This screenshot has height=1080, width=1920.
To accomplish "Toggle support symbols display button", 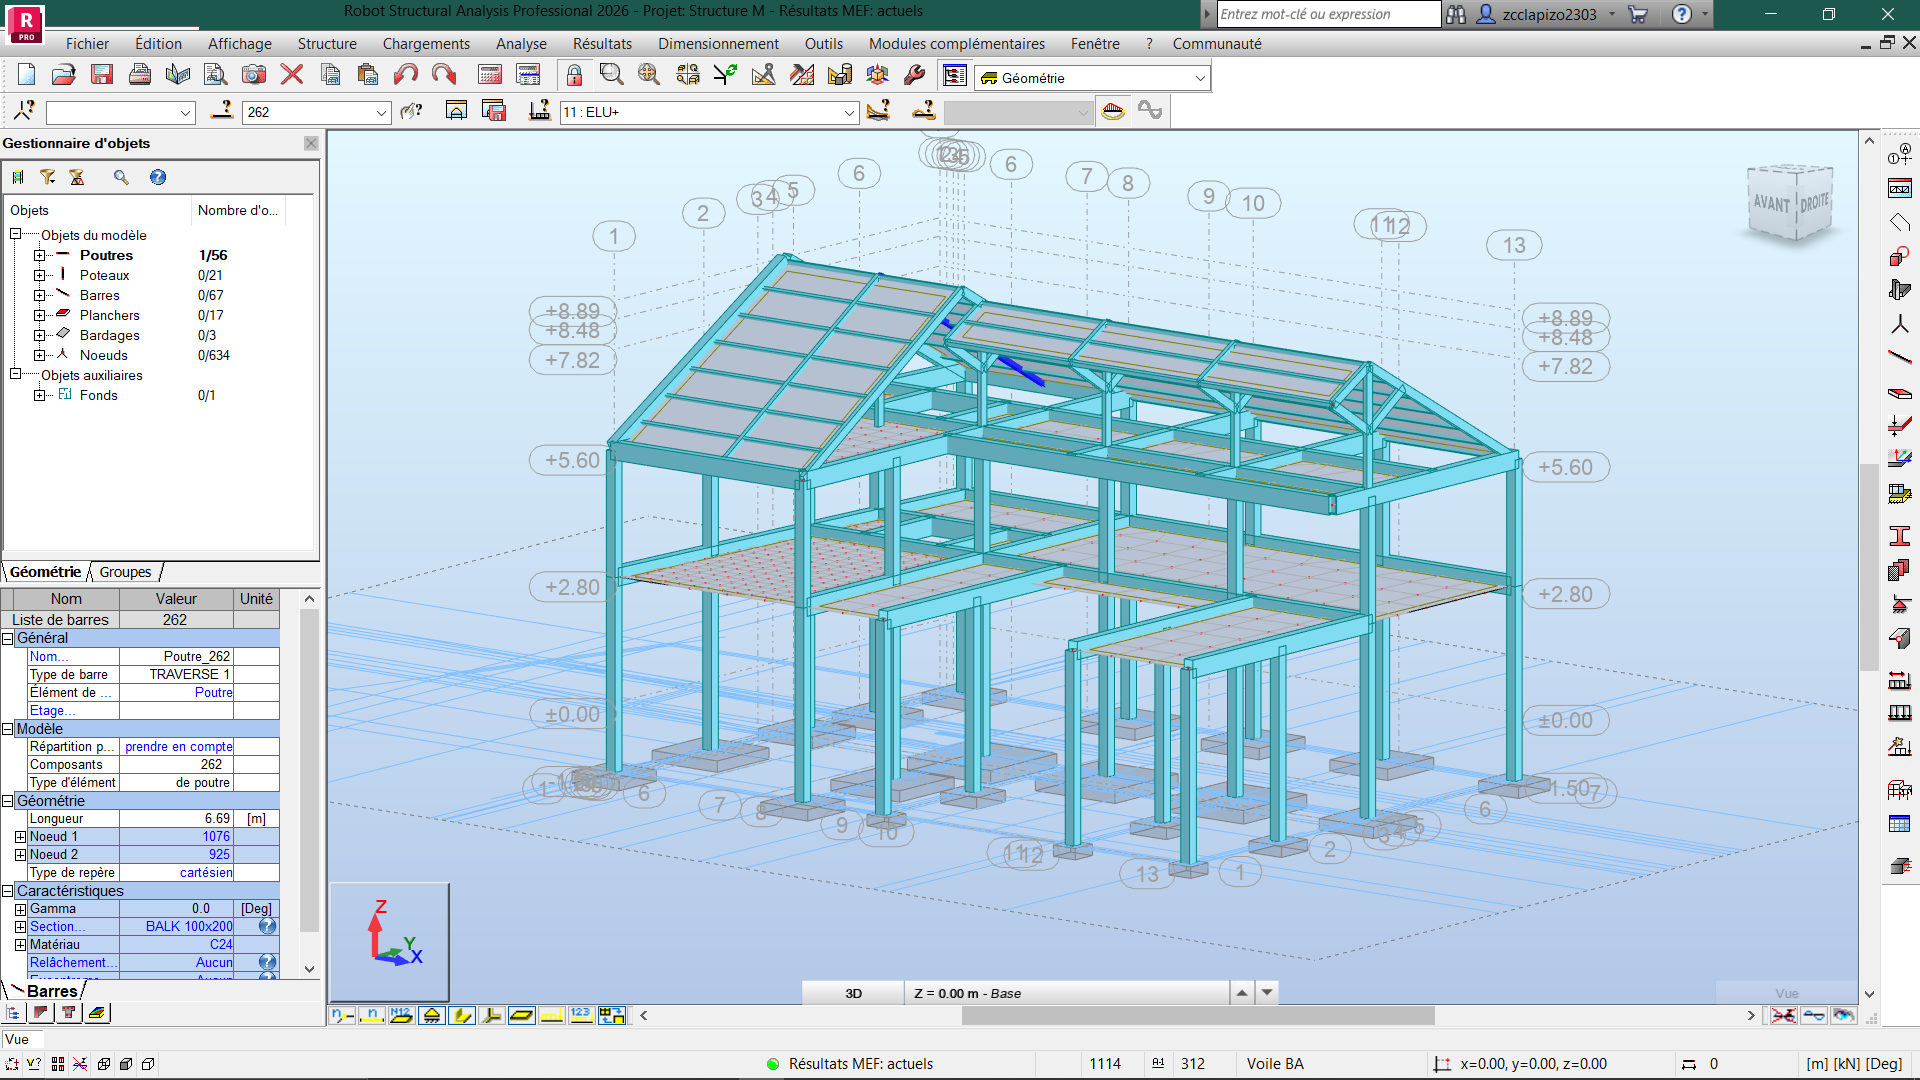I will click(432, 1015).
